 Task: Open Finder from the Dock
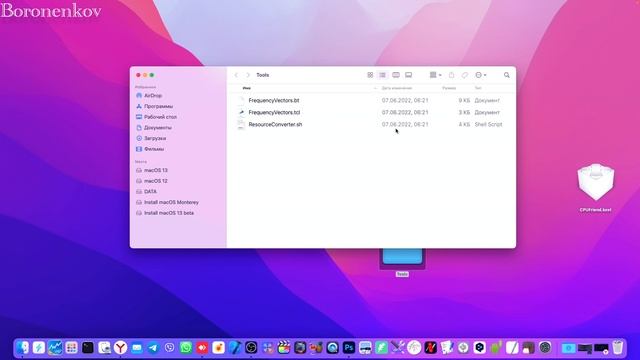click(22, 348)
